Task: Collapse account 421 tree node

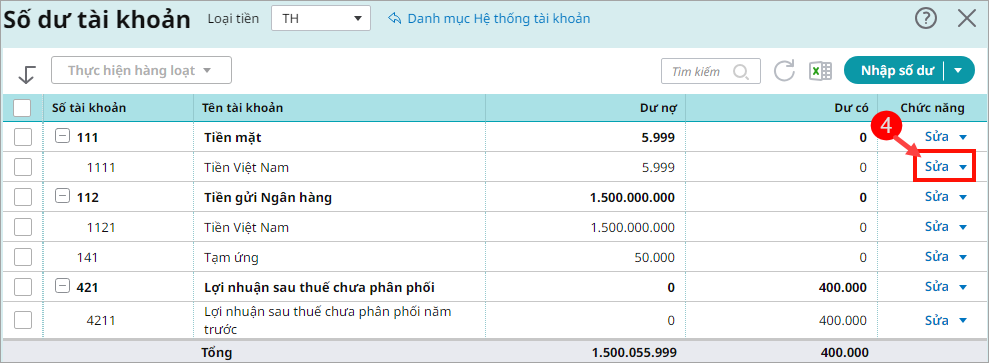Action: pos(62,286)
